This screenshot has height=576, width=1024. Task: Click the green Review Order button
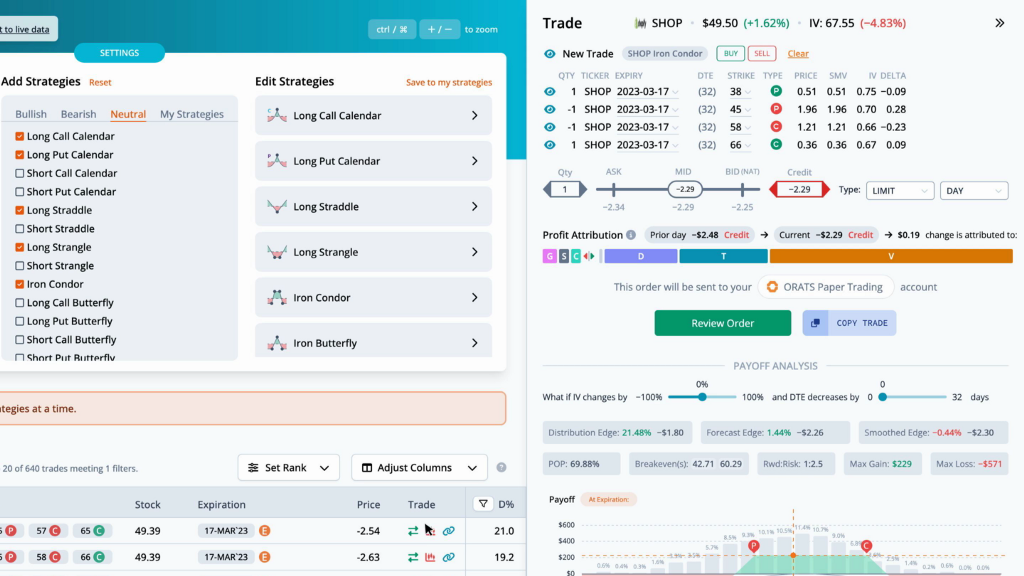(x=723, y=323)
